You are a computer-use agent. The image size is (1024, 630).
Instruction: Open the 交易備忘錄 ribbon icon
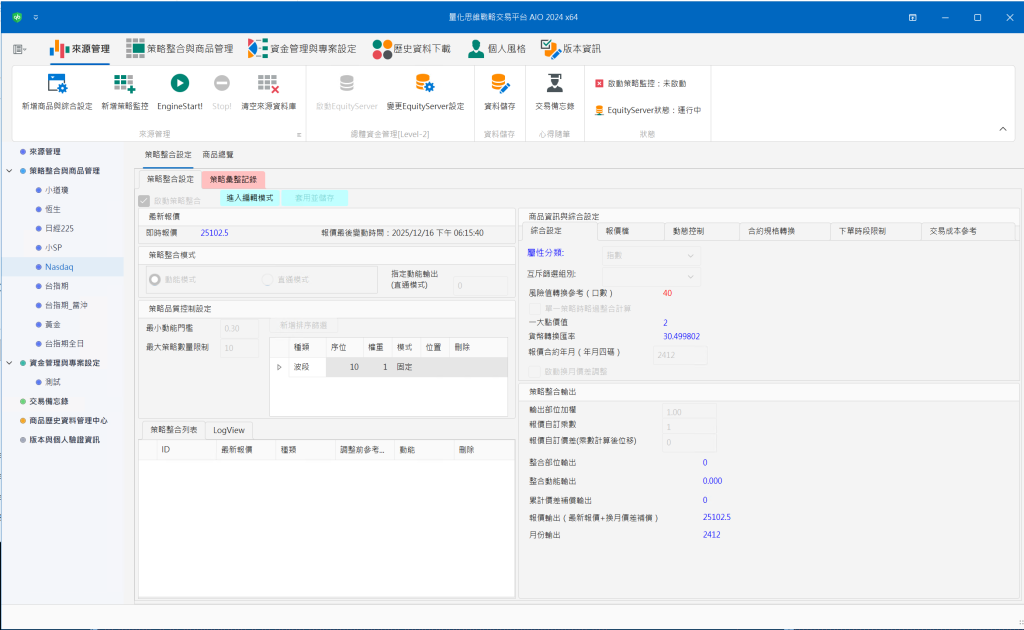point(554,85)
